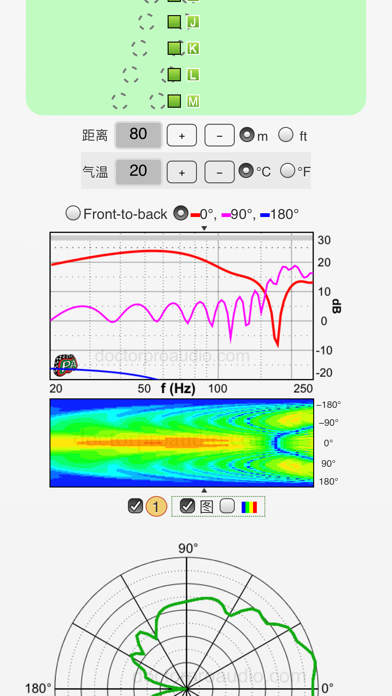Select feet (ft) as distance unit

285,134
